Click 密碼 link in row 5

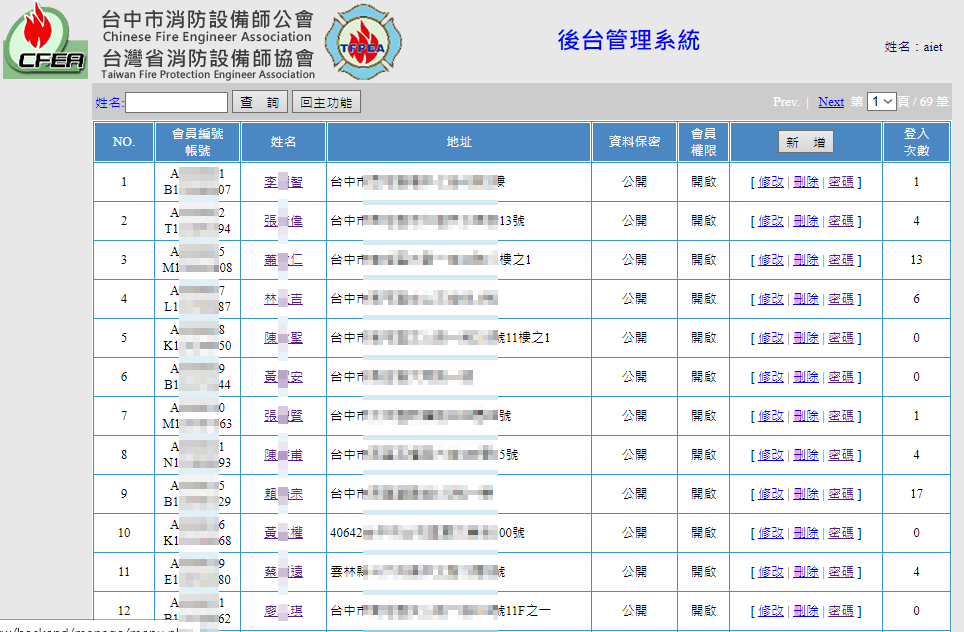click(840, 338)
